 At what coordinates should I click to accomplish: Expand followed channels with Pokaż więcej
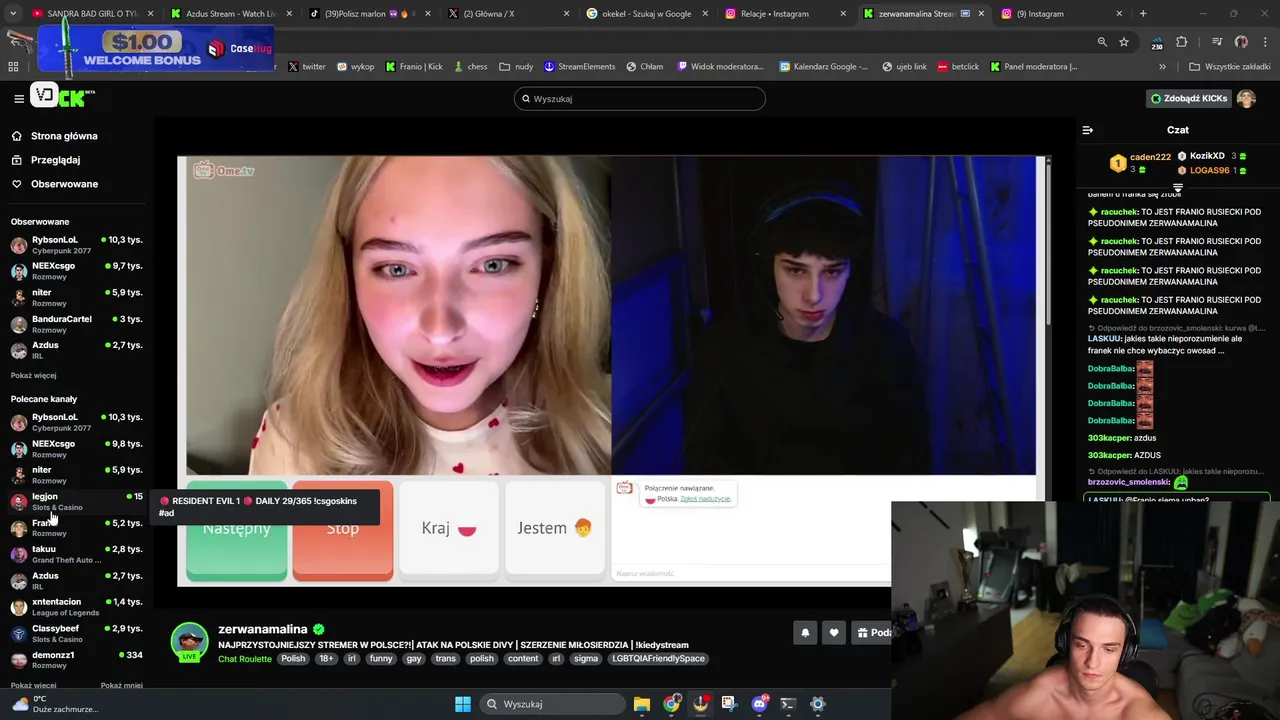click(x=34, y=375)
